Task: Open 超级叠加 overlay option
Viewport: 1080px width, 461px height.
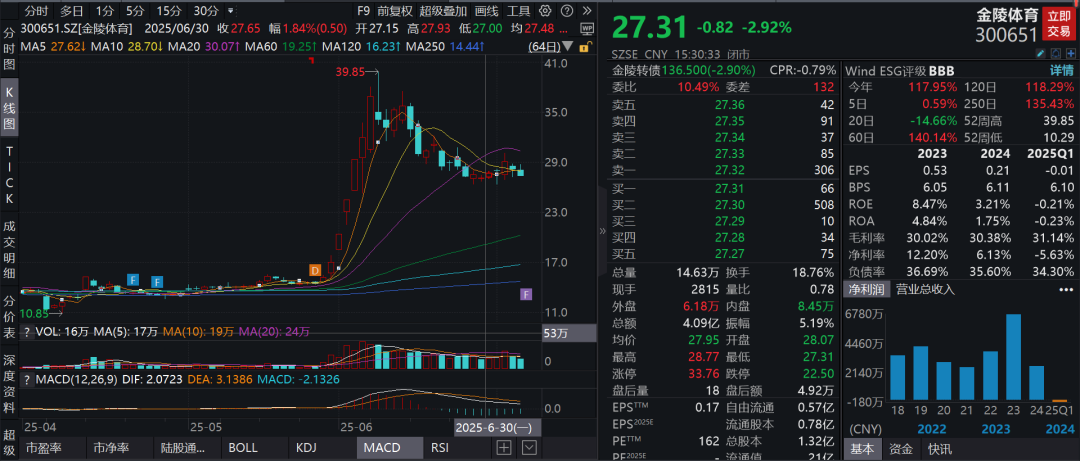Action: 443,11
